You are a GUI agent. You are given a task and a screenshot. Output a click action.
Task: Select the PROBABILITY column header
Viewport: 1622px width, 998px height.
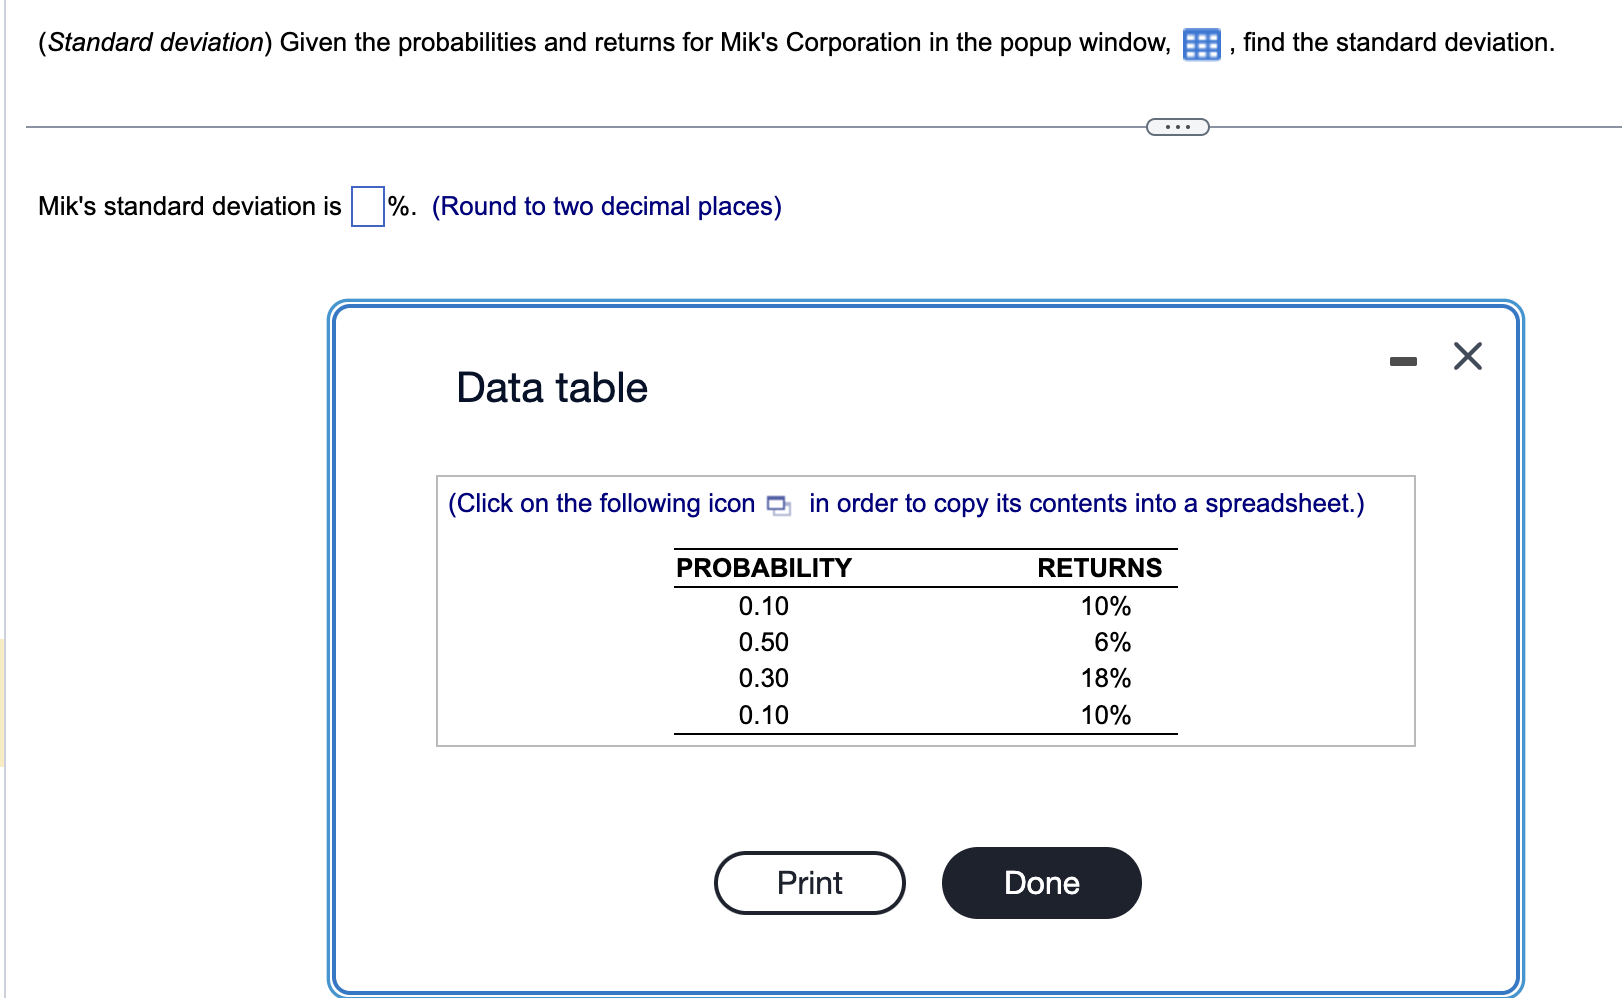pyautogui.click(x=763, y=567)
